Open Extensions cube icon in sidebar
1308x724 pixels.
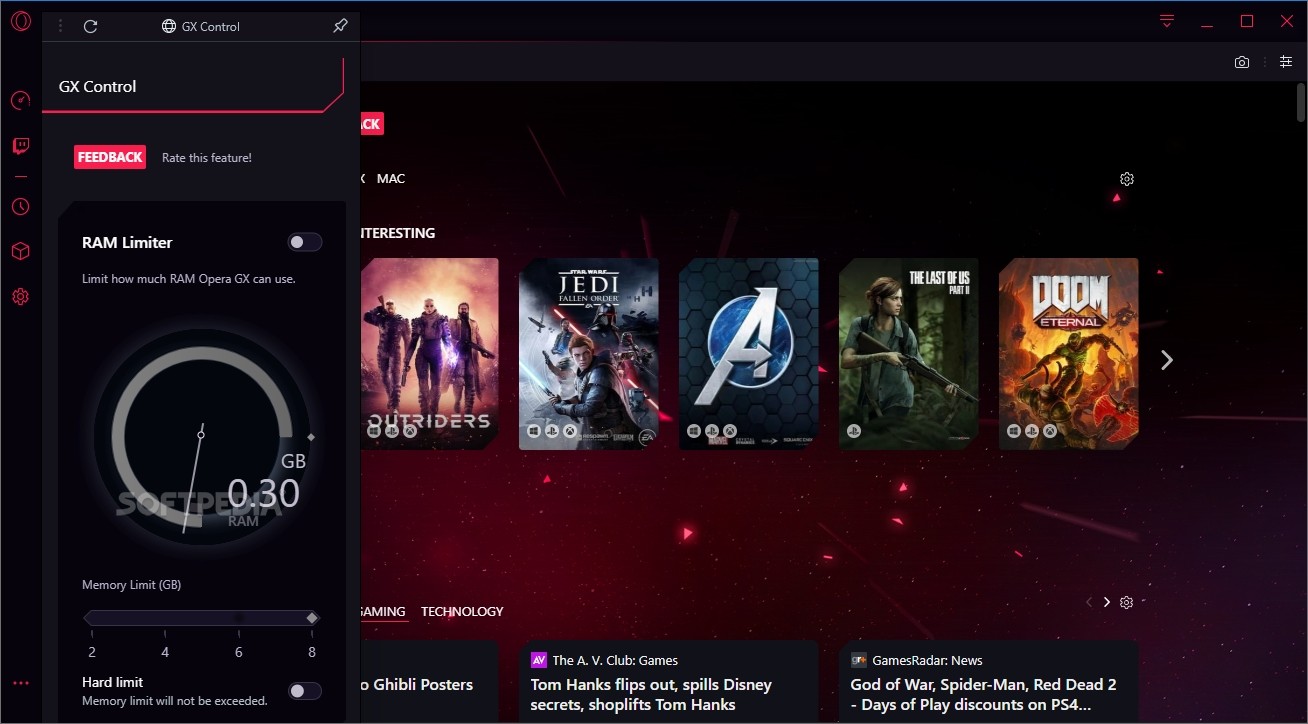[x=20, y=251]
